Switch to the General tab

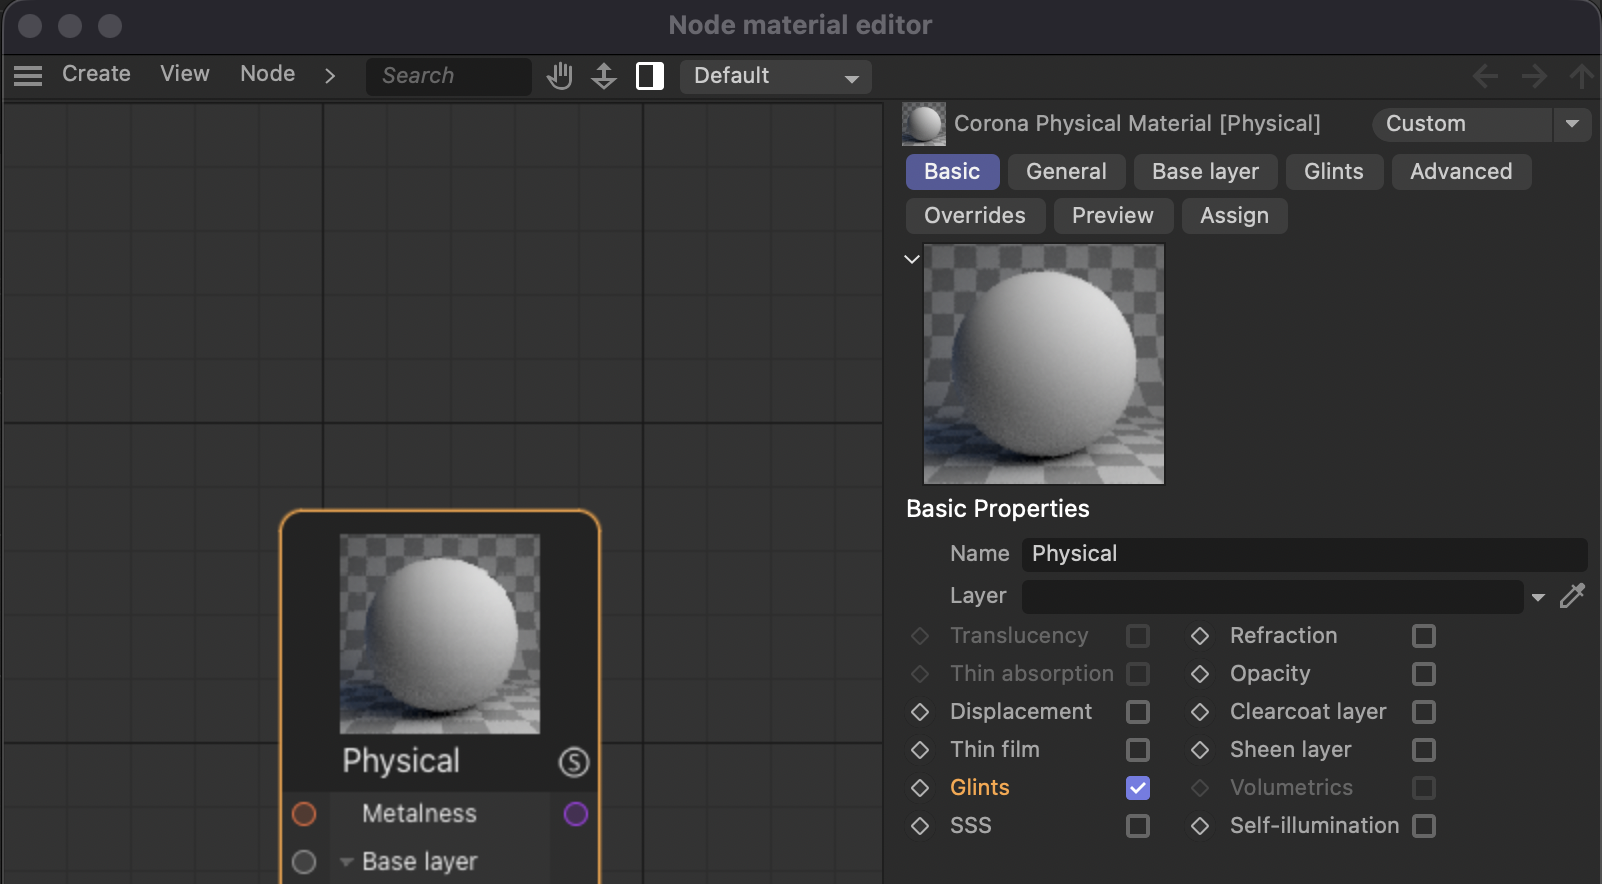click(1067, 172)
